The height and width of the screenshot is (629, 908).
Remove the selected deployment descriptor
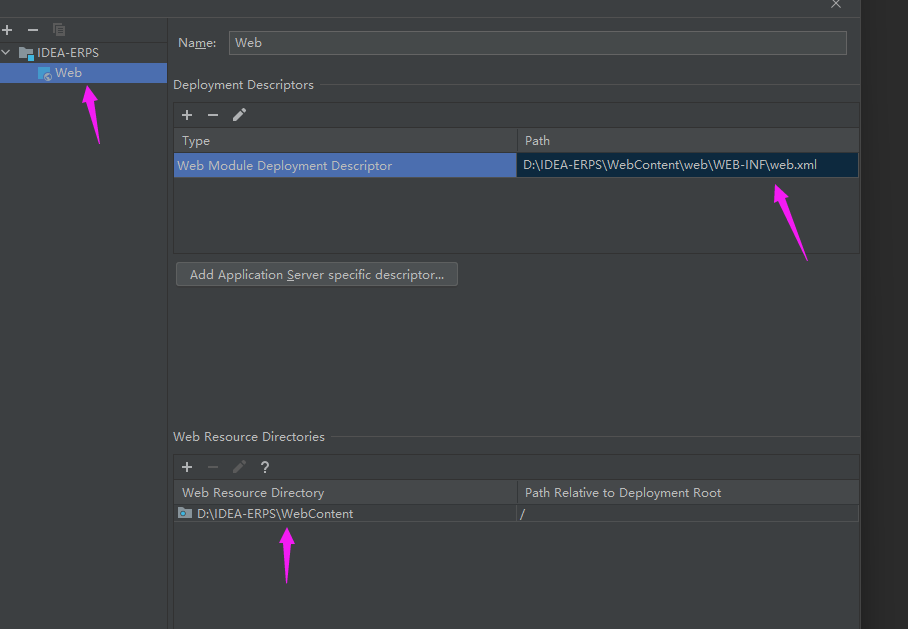tap(213, 115)
